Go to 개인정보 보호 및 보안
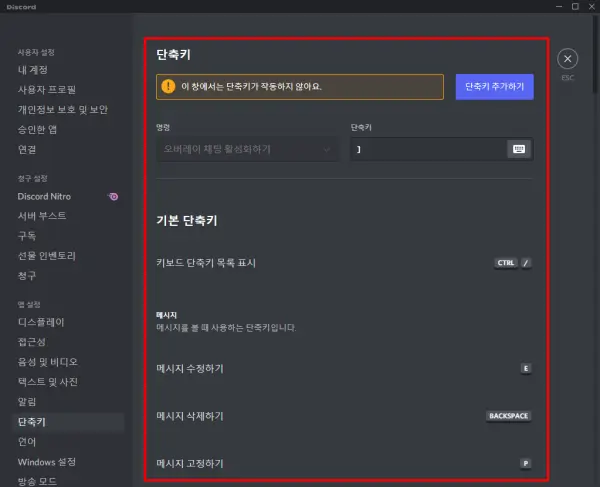This screenshot has width=600, height=487. (63, 110)
